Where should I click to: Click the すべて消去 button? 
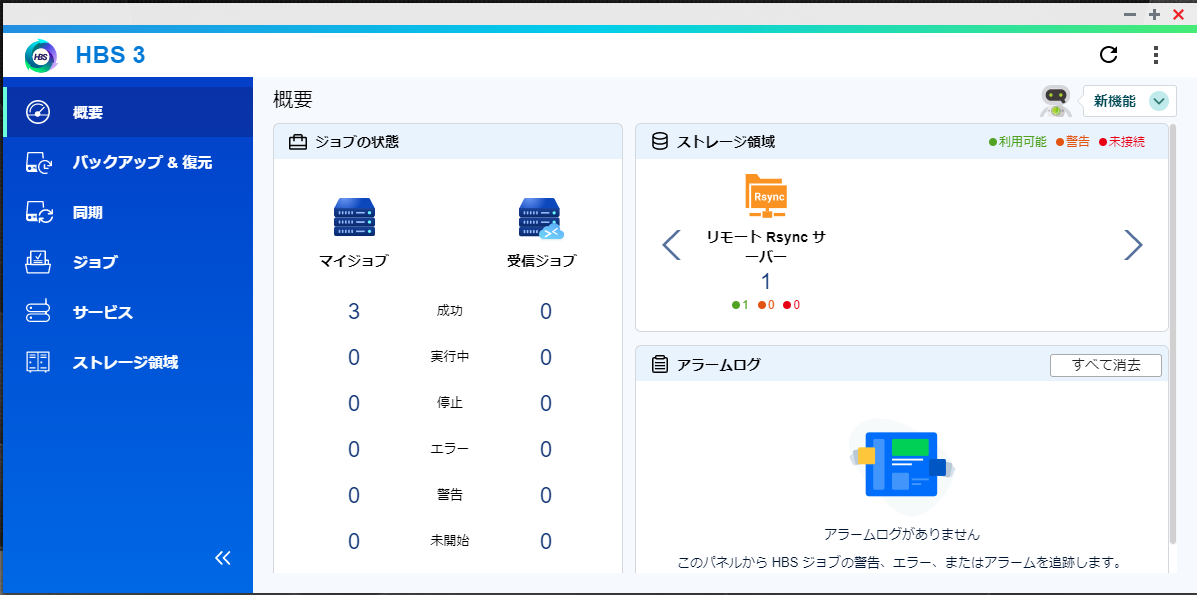1105,365
